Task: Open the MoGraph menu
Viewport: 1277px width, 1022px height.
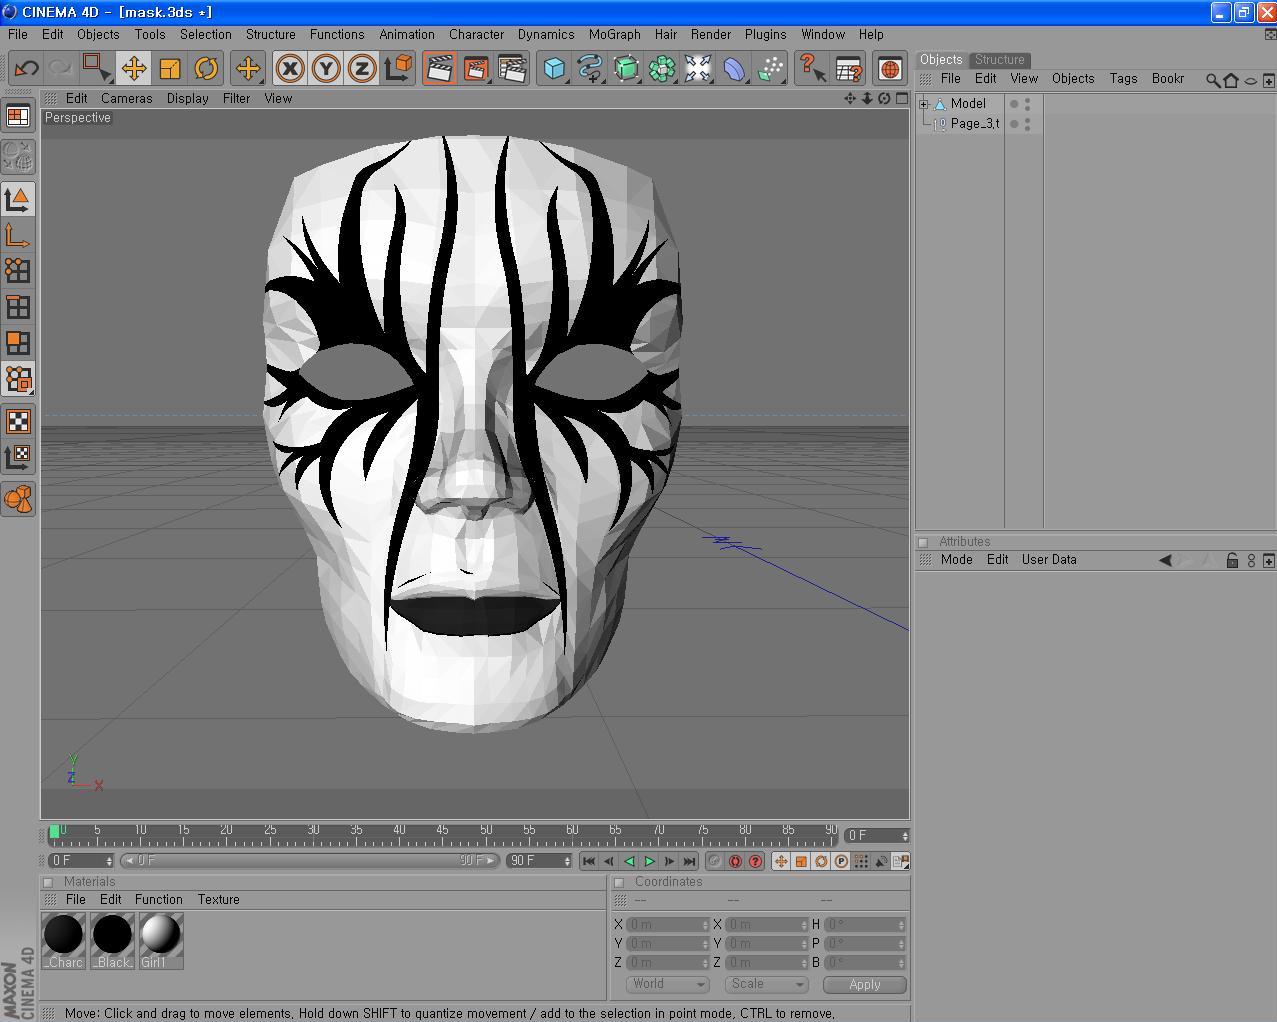Action: click(614, 34)
